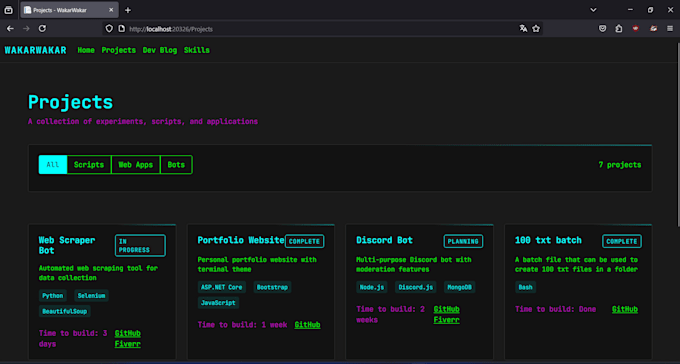Go to the Home nav link
The height and width of the screenshot is (364, 680).
[86, 50]
